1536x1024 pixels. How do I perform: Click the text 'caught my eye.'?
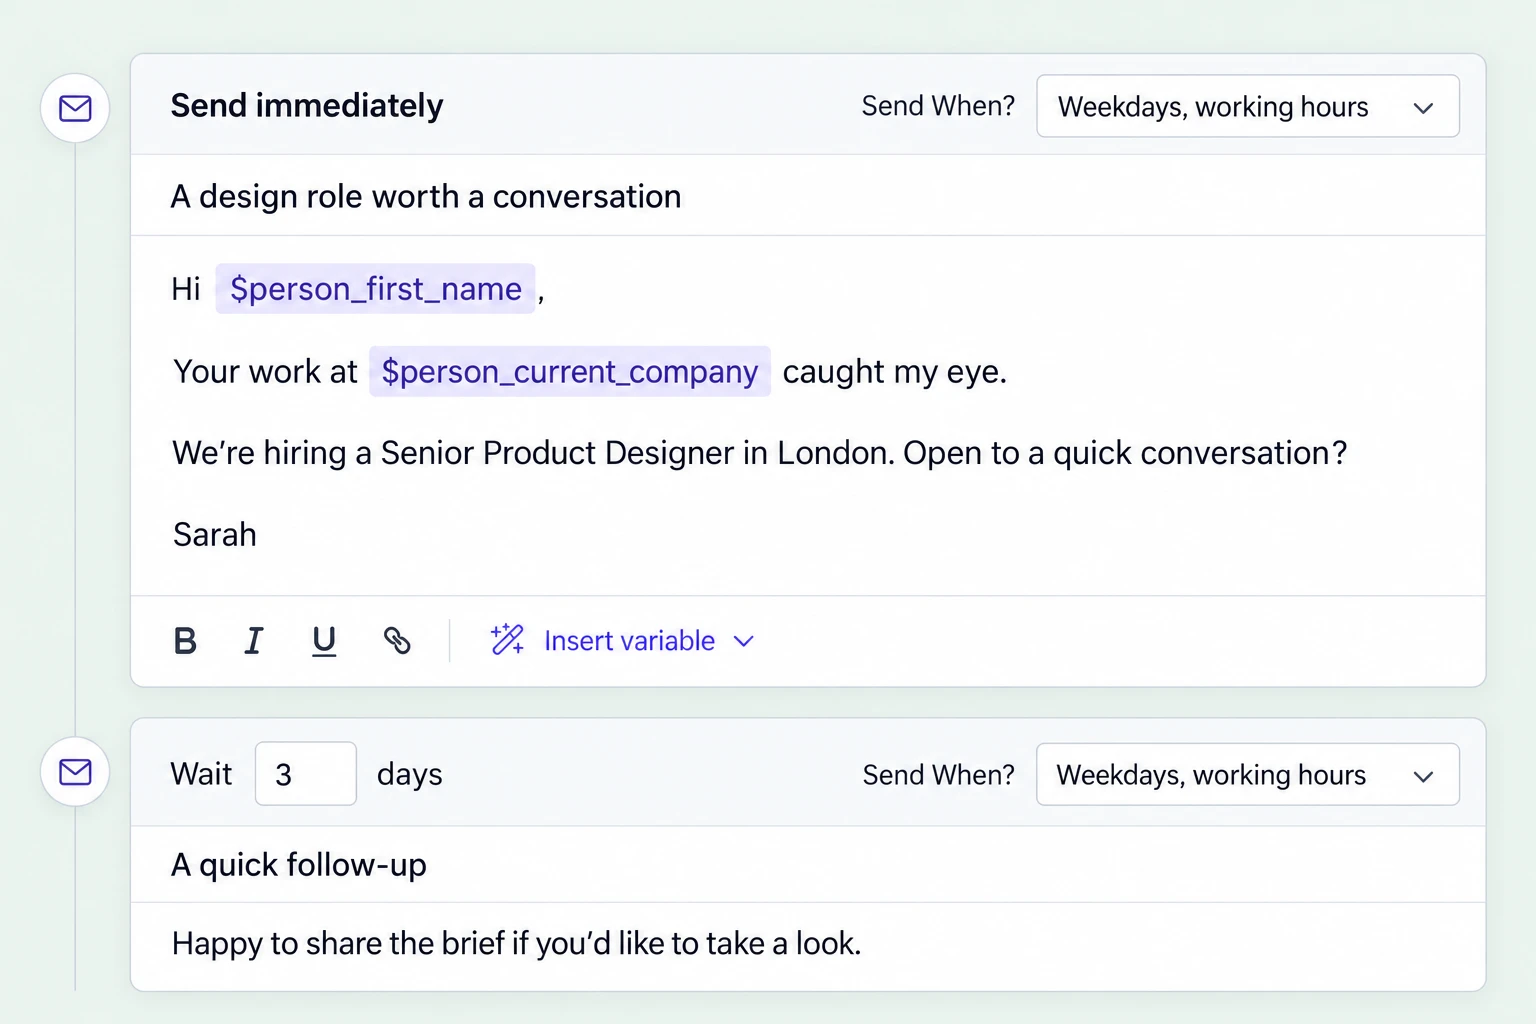895,372
